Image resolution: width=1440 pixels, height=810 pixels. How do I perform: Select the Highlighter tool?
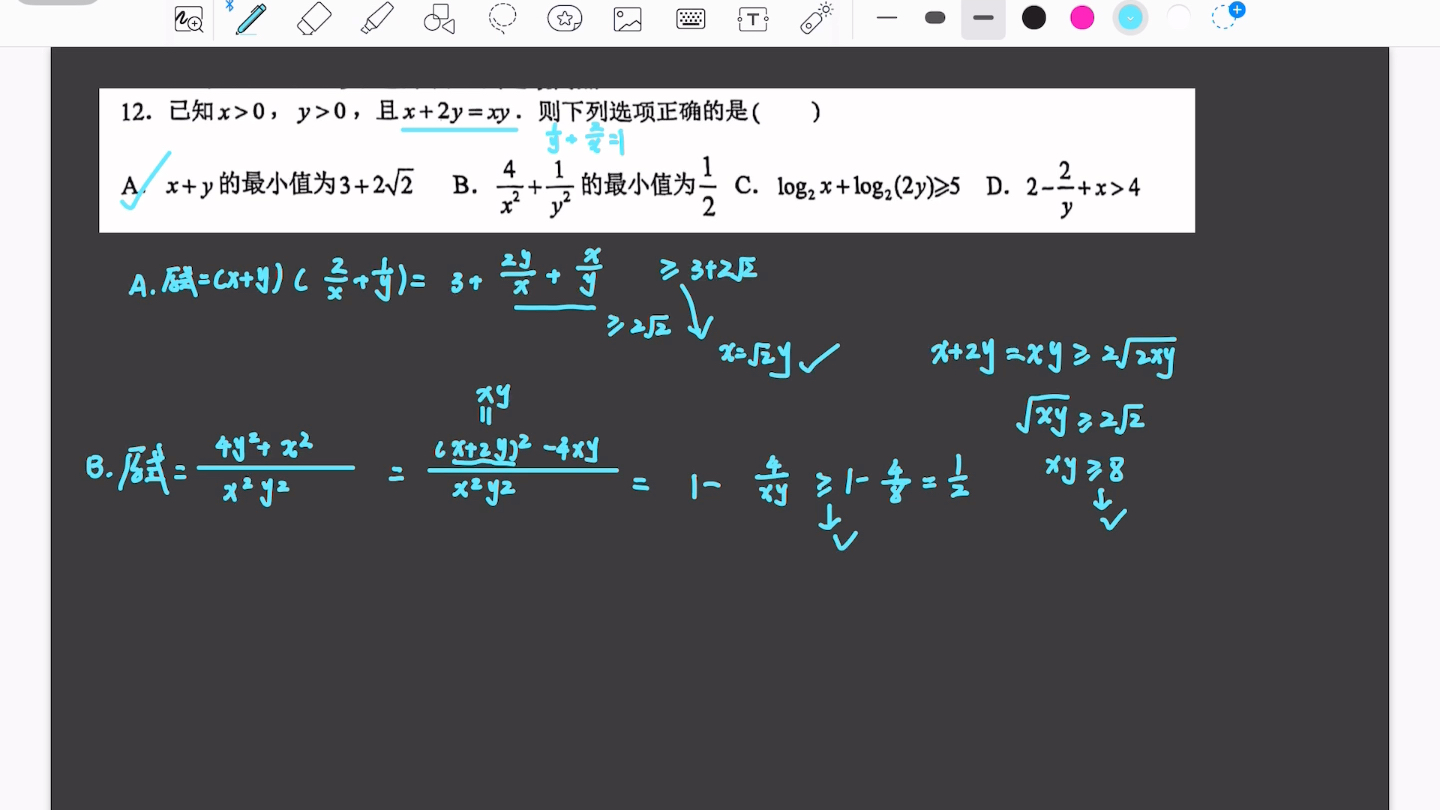click(x=377, y=19)
